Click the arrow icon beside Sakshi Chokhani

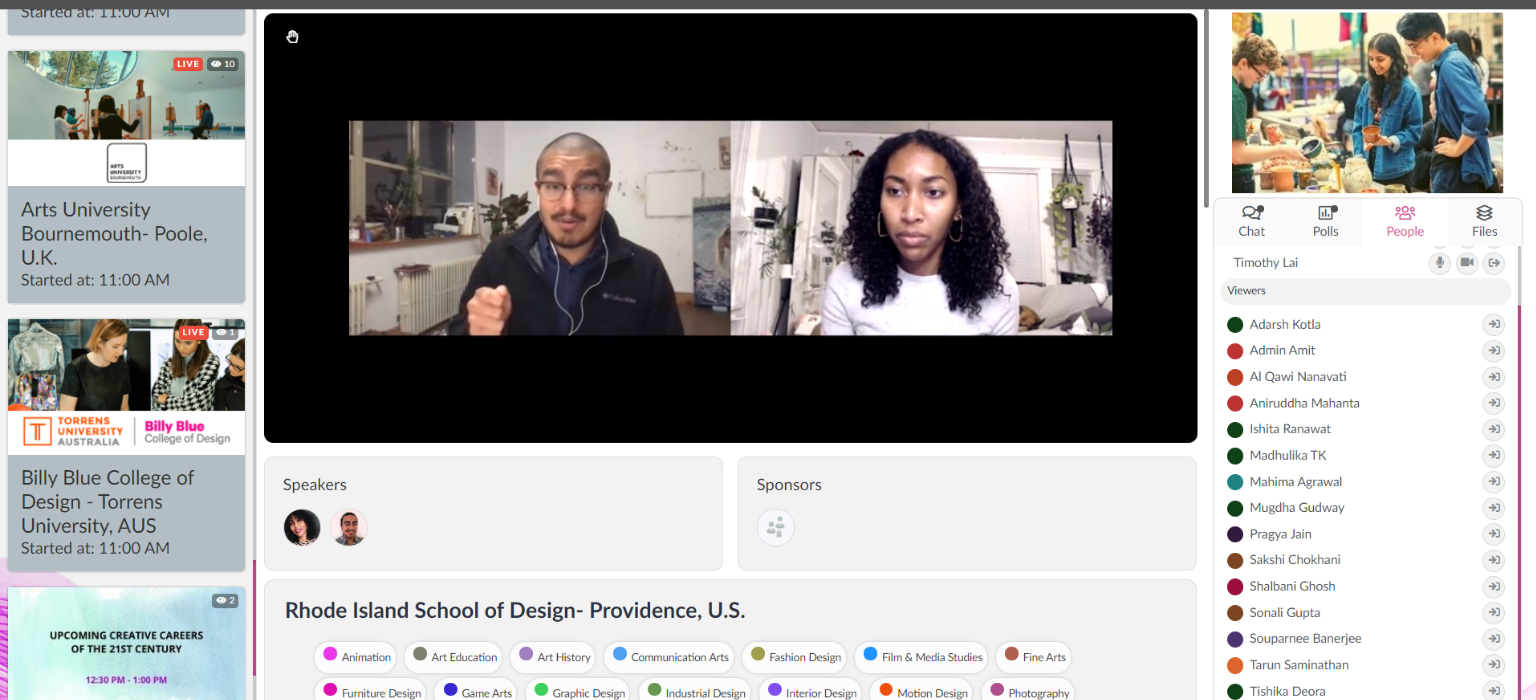[1493, 560]
